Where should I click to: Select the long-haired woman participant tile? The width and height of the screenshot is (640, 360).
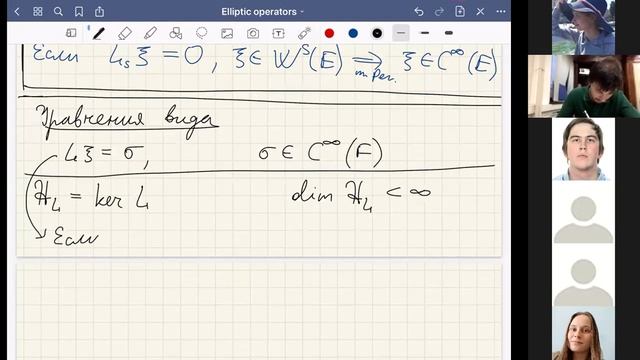(584, 334)
